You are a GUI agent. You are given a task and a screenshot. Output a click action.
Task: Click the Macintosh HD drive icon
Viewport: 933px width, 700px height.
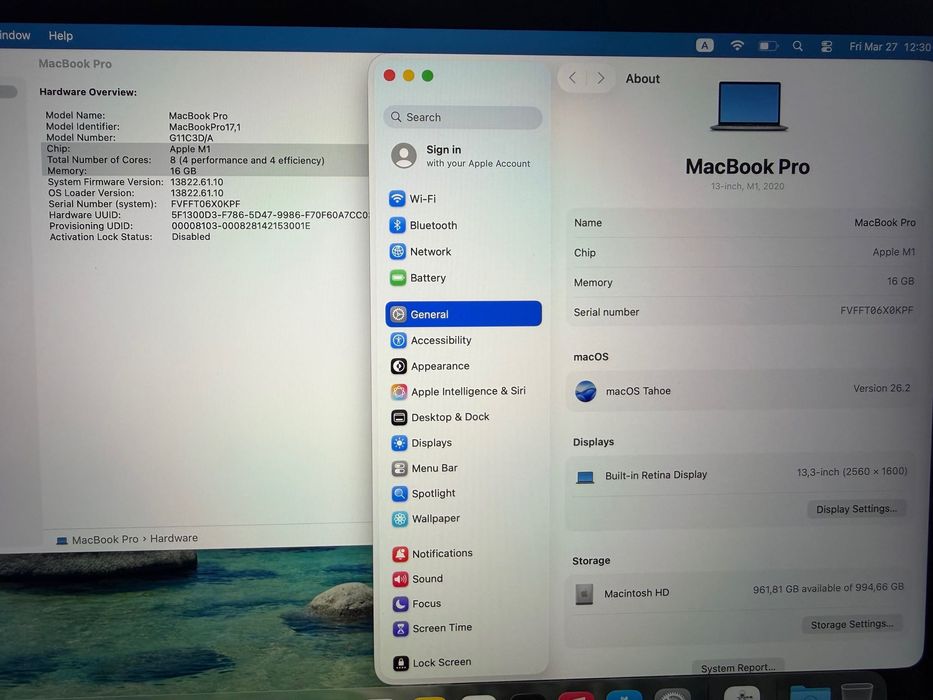point(584,593)
